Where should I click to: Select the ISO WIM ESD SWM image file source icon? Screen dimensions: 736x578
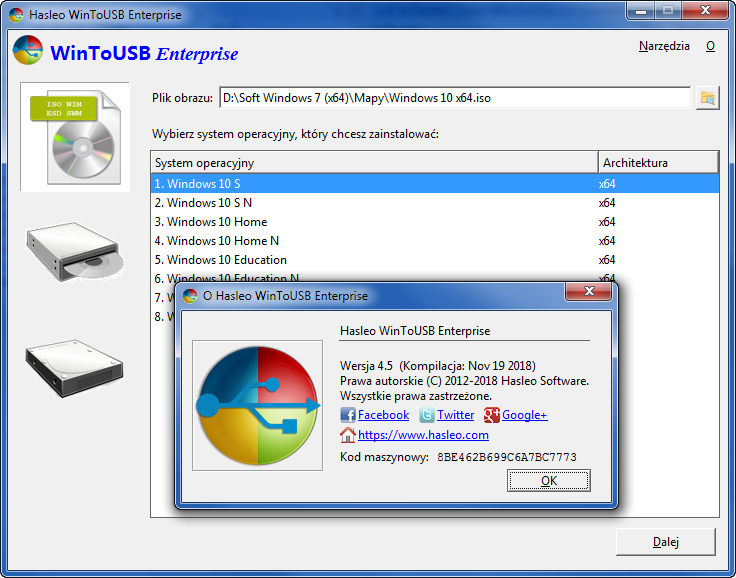(x=75, y=137)
